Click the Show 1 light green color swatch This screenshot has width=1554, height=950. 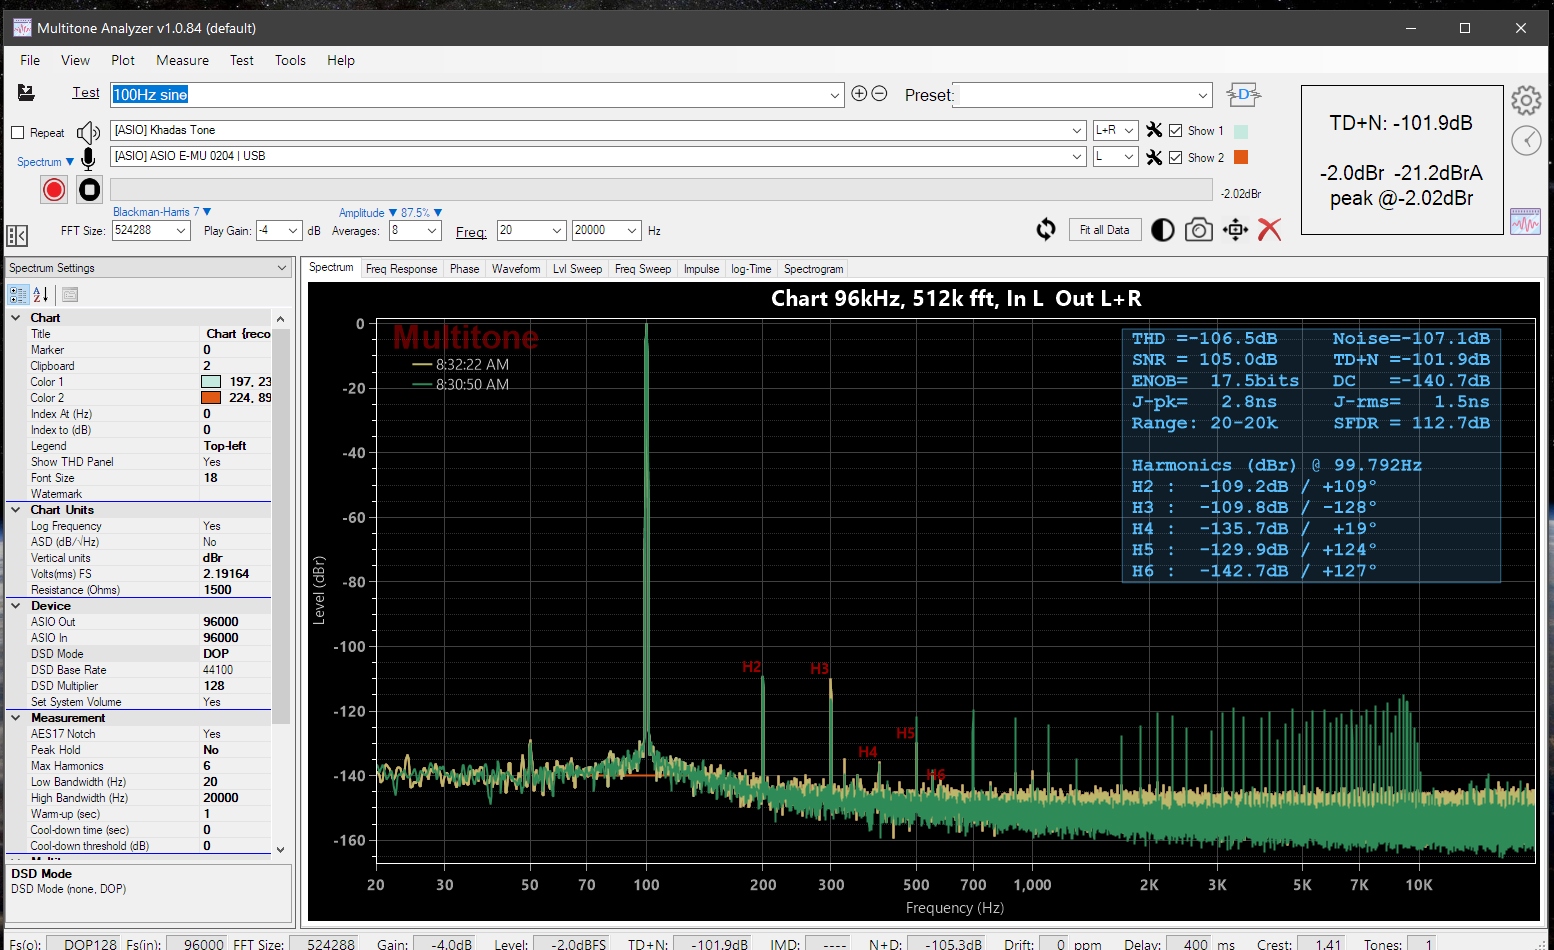(1241, 131)
